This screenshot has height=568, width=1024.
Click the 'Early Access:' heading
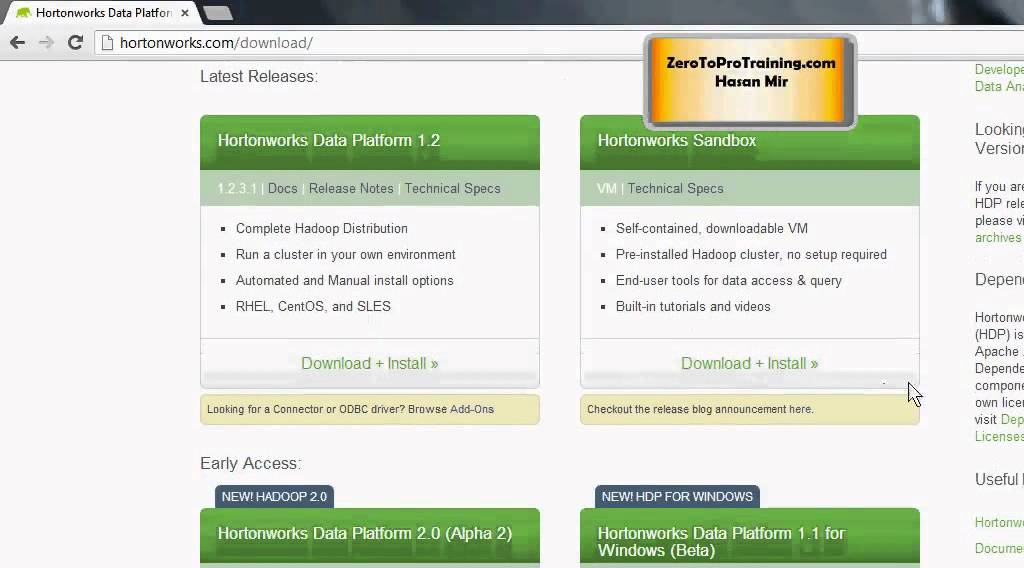click(x=250, y=464)
